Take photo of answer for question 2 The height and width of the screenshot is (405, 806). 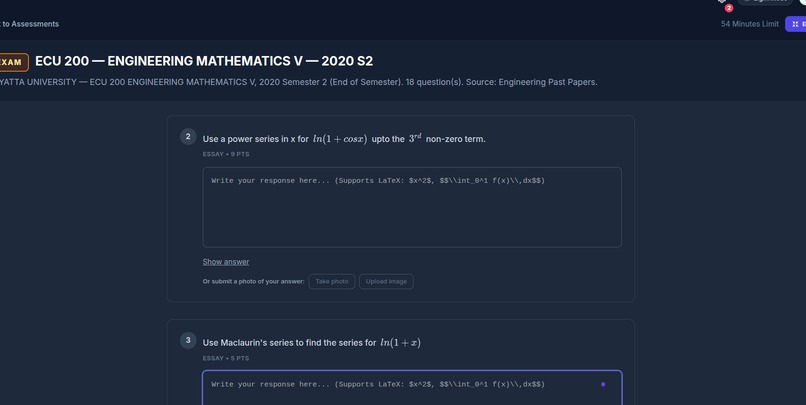tap(332, 282)
